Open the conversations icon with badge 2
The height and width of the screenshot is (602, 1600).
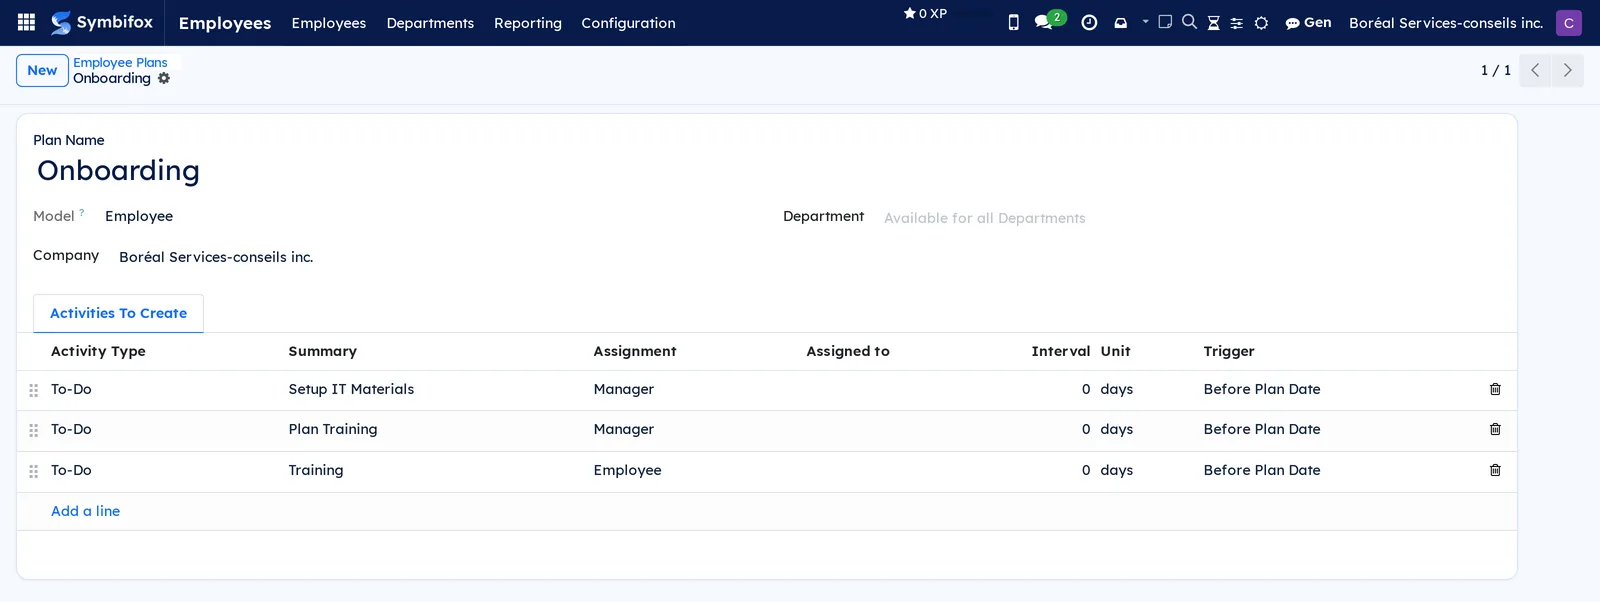(x=1049, y=20)
